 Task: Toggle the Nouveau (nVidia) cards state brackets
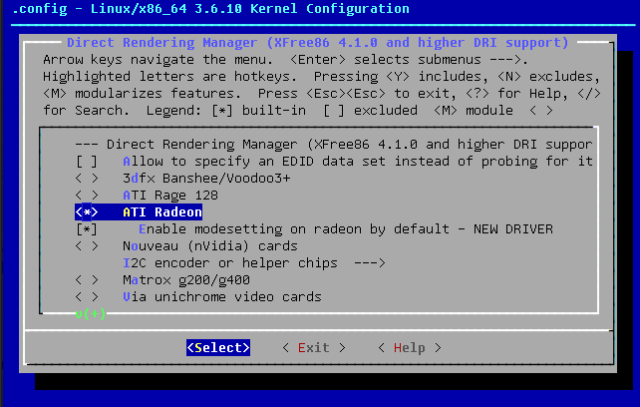87,246
